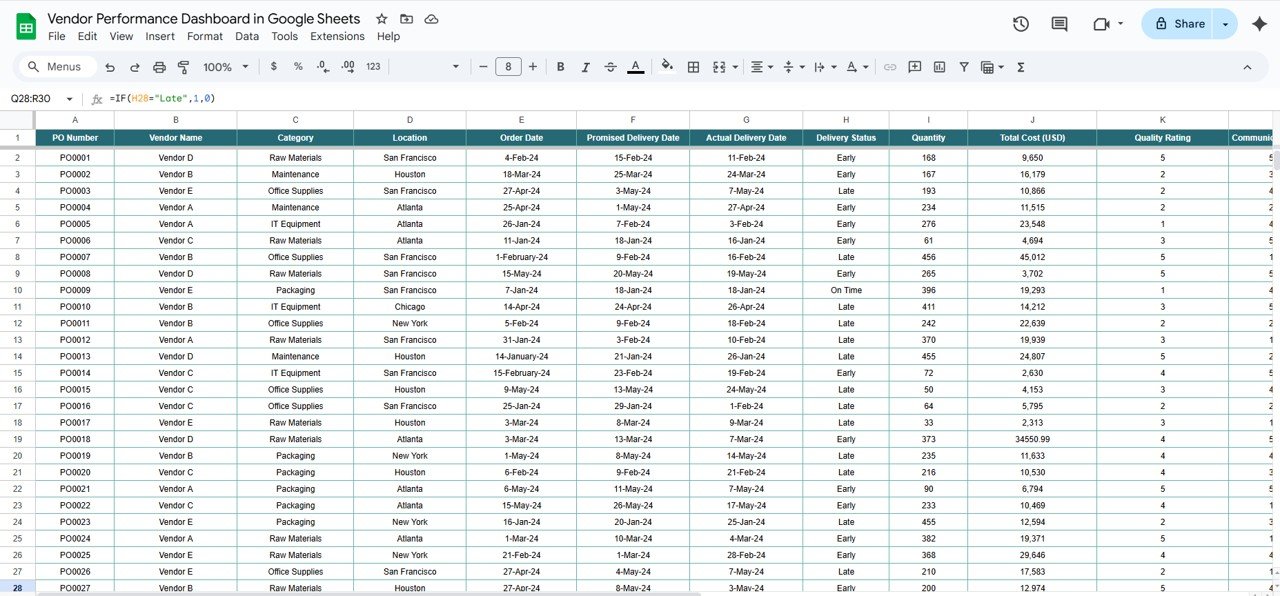Format as currency with dollar icon

[x=274, y=67]
